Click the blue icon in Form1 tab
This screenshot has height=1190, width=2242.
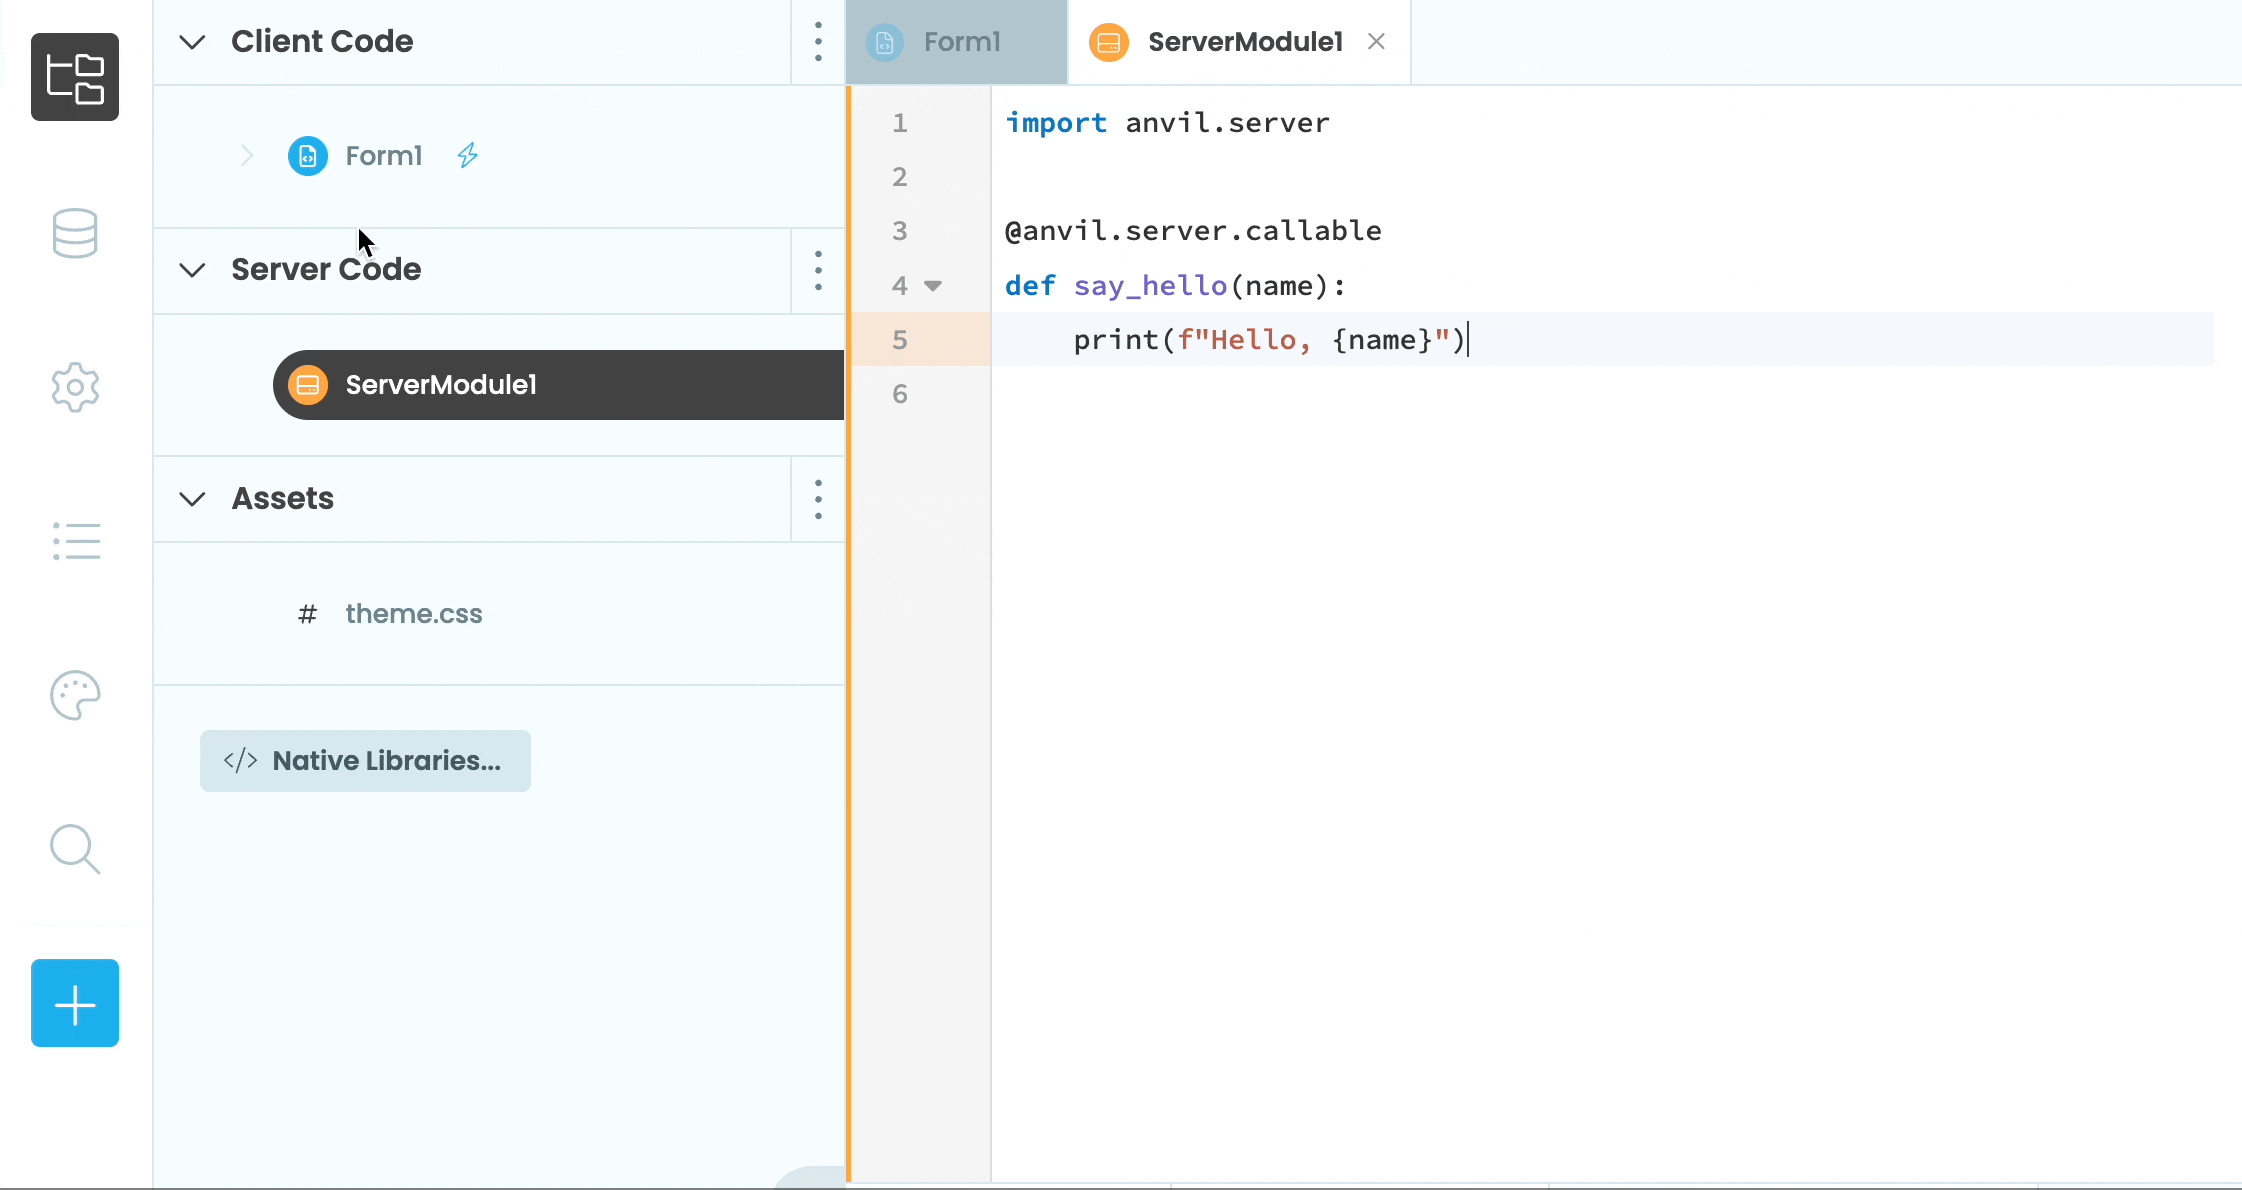coord(884,42)
